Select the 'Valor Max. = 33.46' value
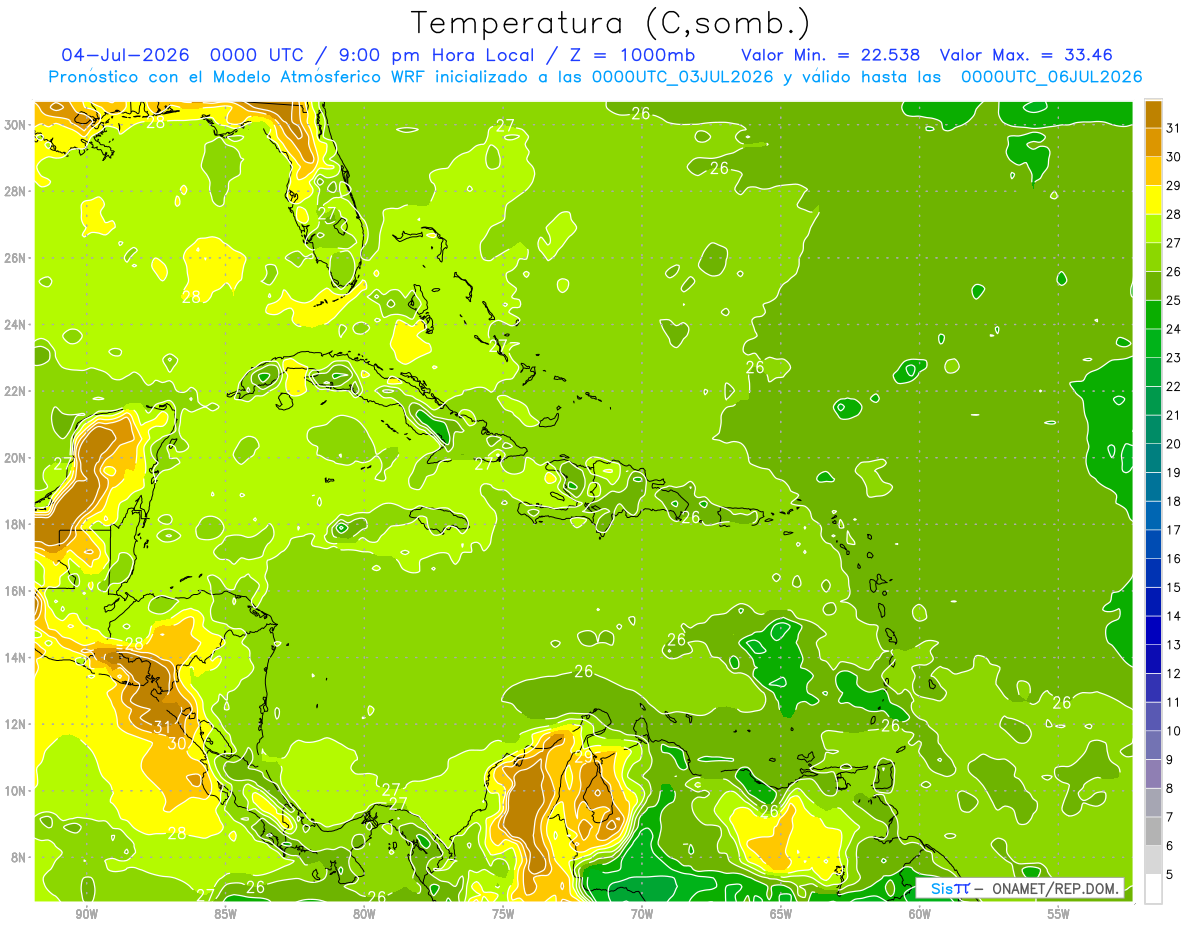This screenshot has height=927, width=1200. click(x=1026, y=55)
